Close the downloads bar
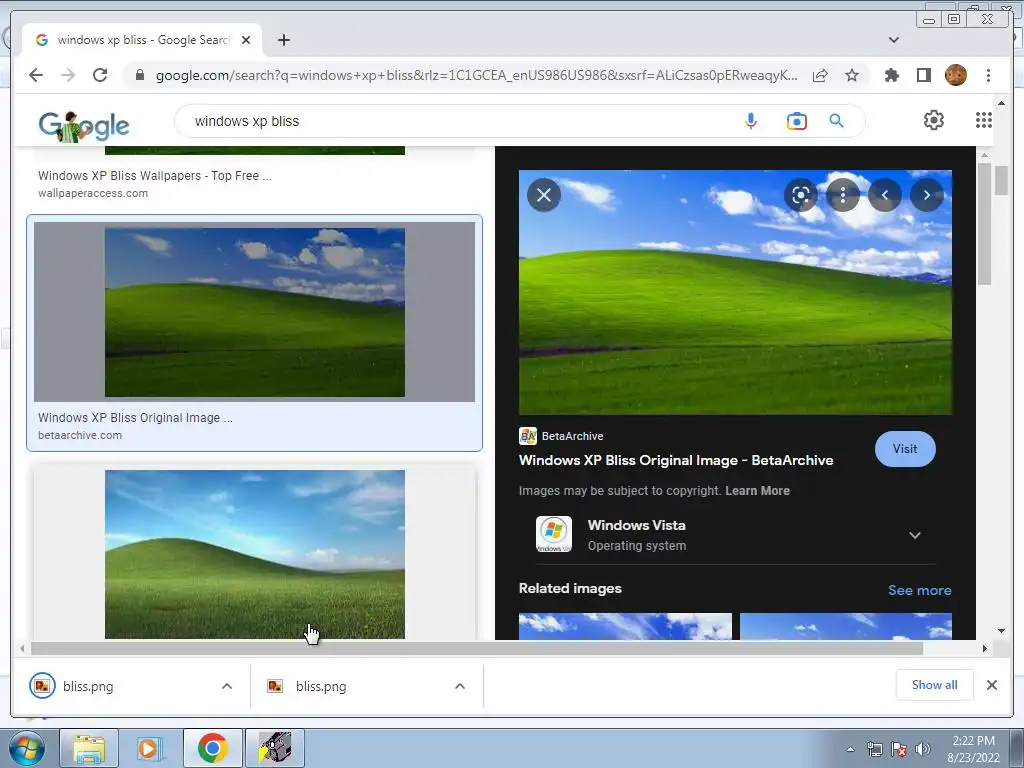The height and width of the screenshot is (768, 1024). (992, 685)
